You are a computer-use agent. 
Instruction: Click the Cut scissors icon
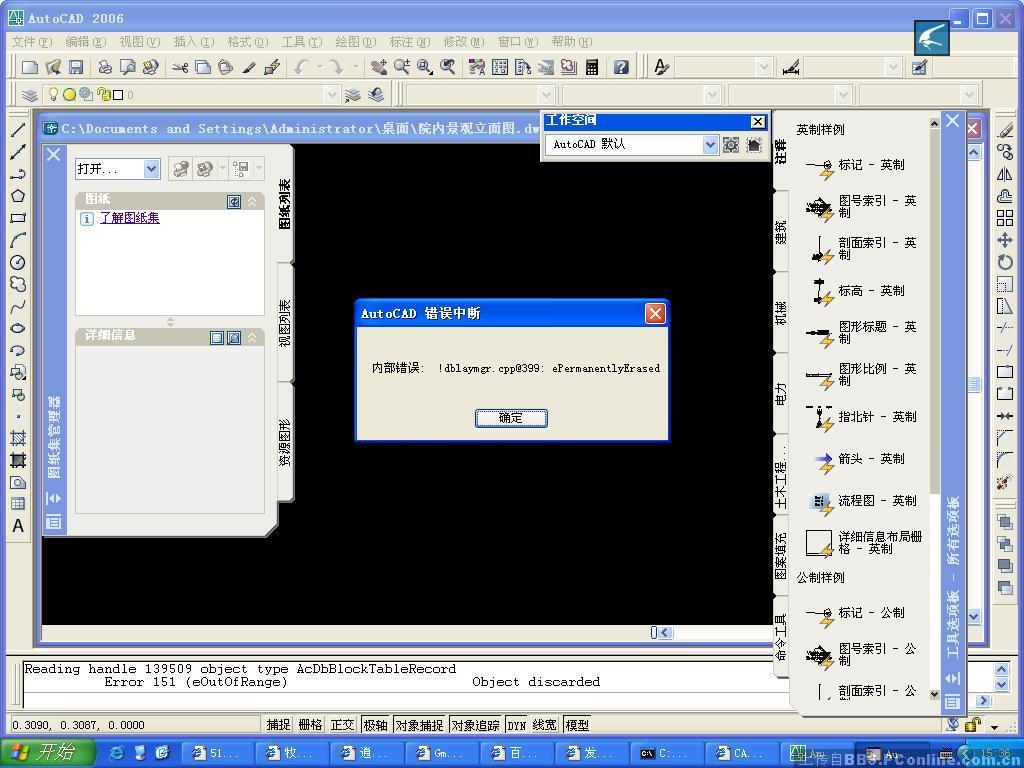click(x=180, y=67)
